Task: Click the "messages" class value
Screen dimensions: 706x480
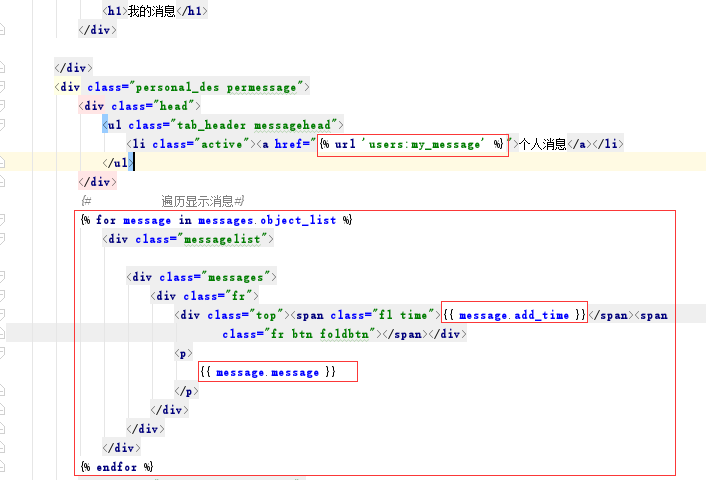Action: (x=235, y=276)
